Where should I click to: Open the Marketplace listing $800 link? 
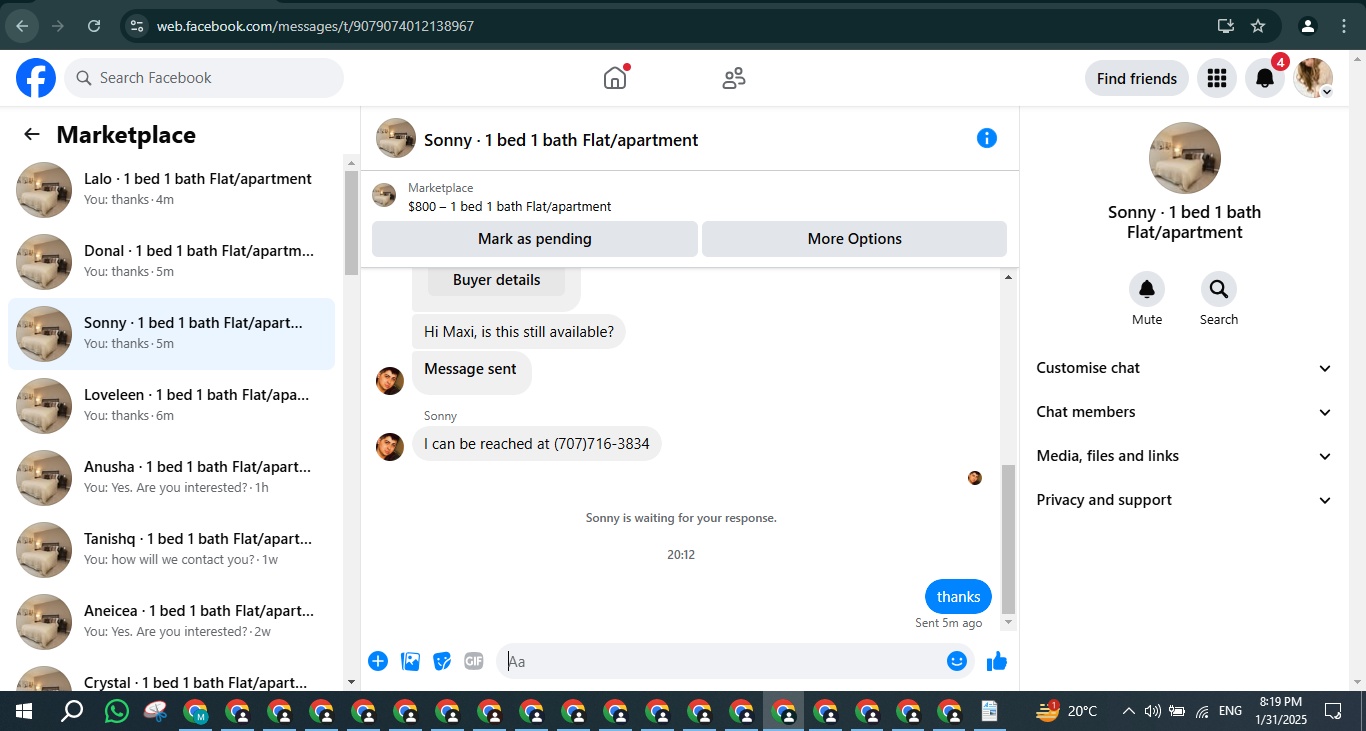click(509, 206)
